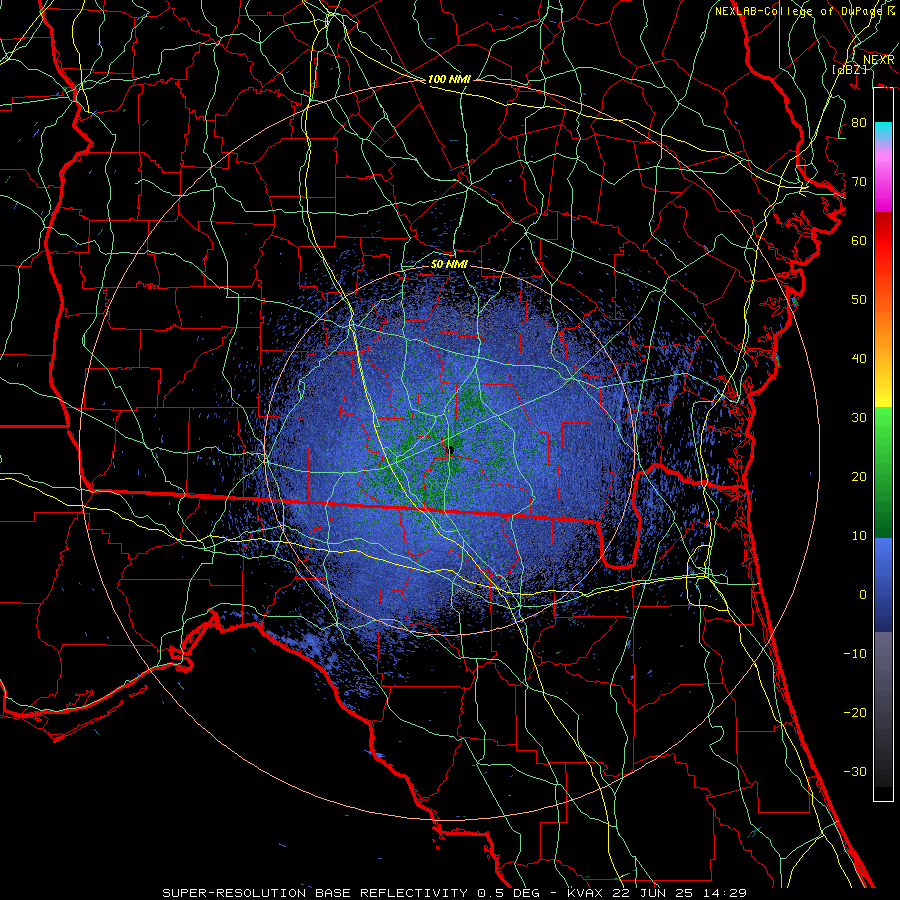Click the 70 value on the dBZ scale
This screenshot has height=900, width=900.
pos(859,182)
